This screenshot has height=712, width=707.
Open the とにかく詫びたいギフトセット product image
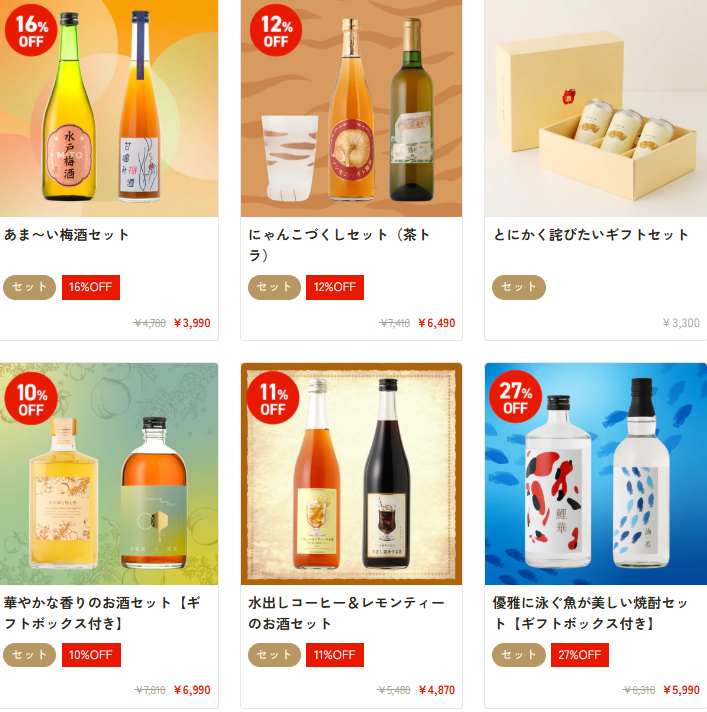pyautogui.click(x=596, y=108)
